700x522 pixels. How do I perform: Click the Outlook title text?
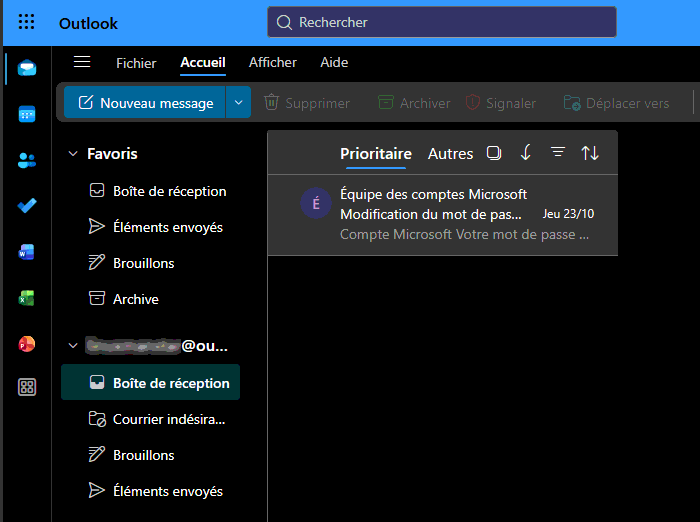[x=88, y=23]
